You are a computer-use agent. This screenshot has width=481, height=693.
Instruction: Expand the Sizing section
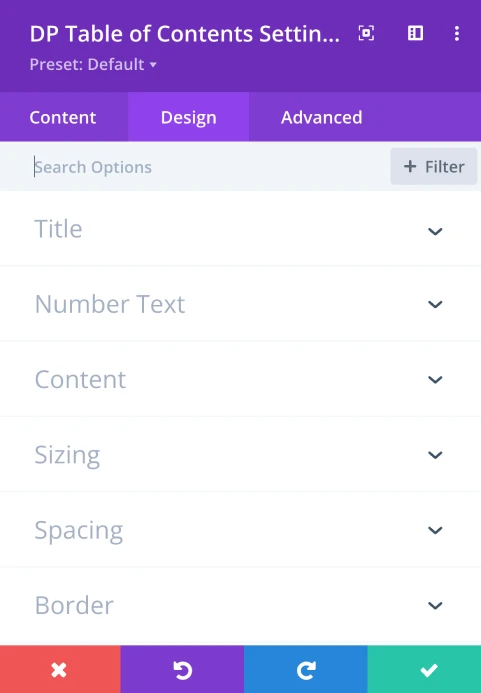pos(240,454)
